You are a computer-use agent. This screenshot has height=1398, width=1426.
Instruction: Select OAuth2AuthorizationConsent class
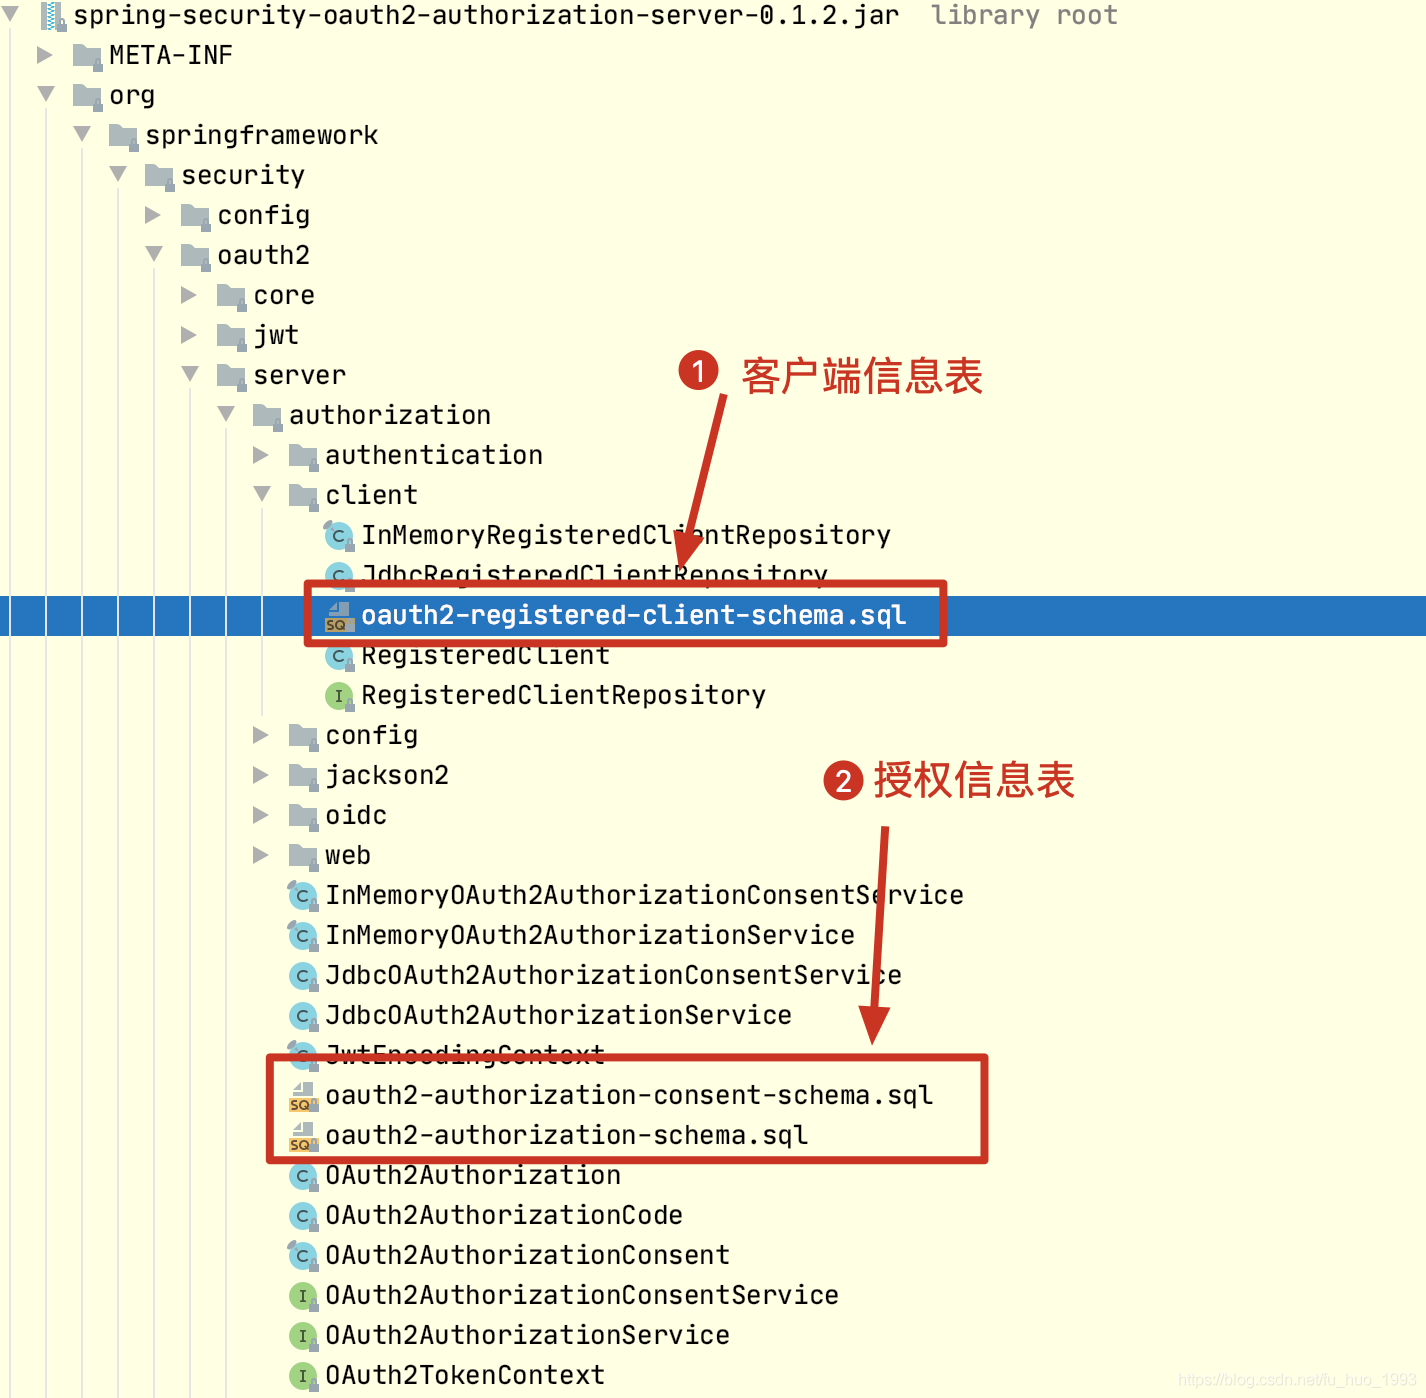527,1255
